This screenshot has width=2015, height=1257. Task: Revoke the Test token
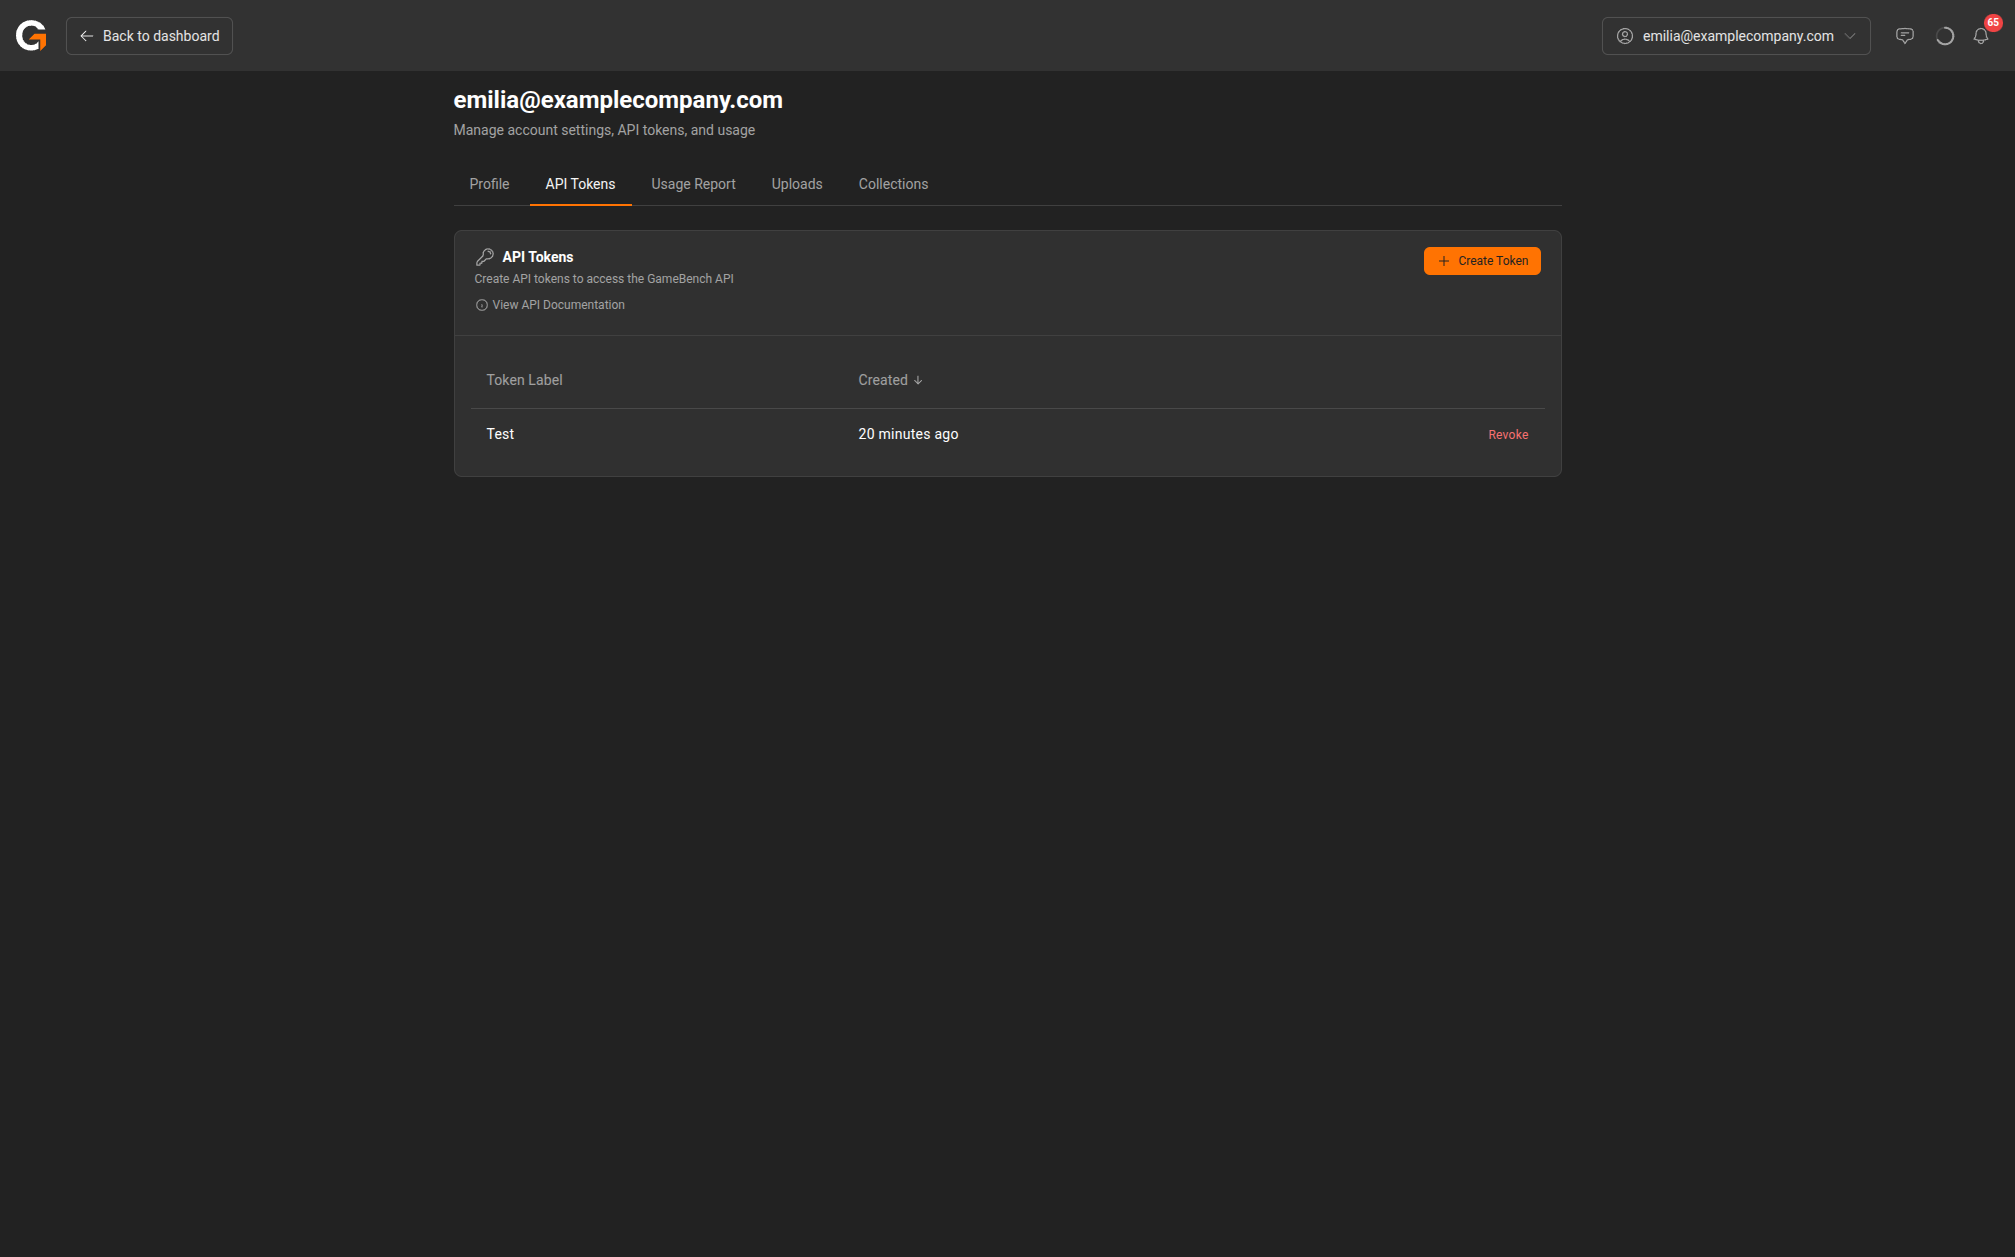point(1508,435)
